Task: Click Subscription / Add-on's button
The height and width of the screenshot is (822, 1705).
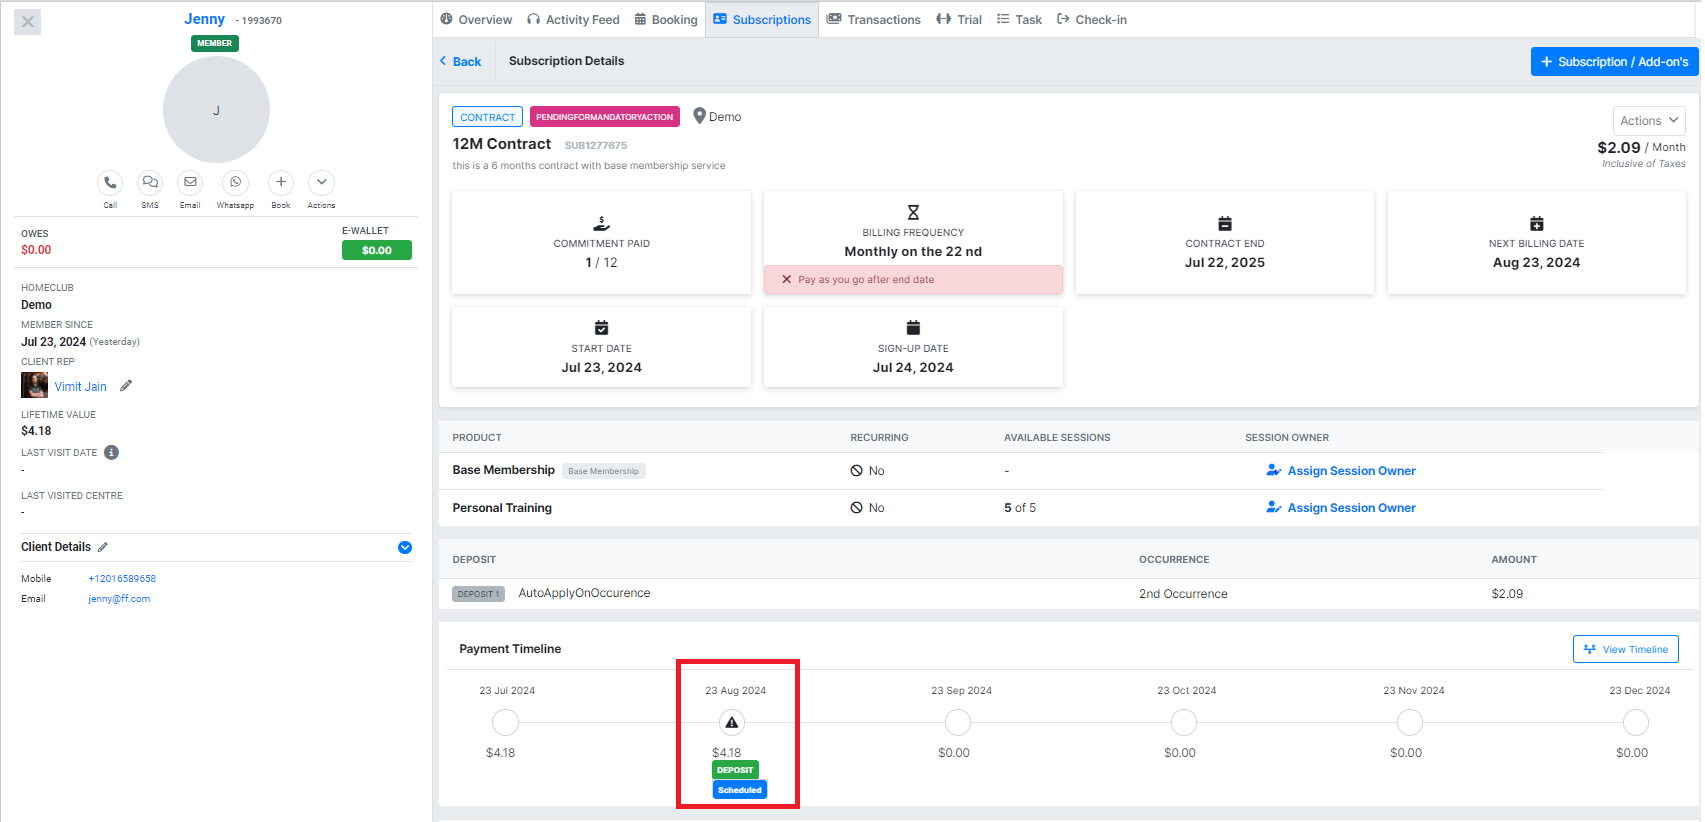Action: click(1614, 62)
